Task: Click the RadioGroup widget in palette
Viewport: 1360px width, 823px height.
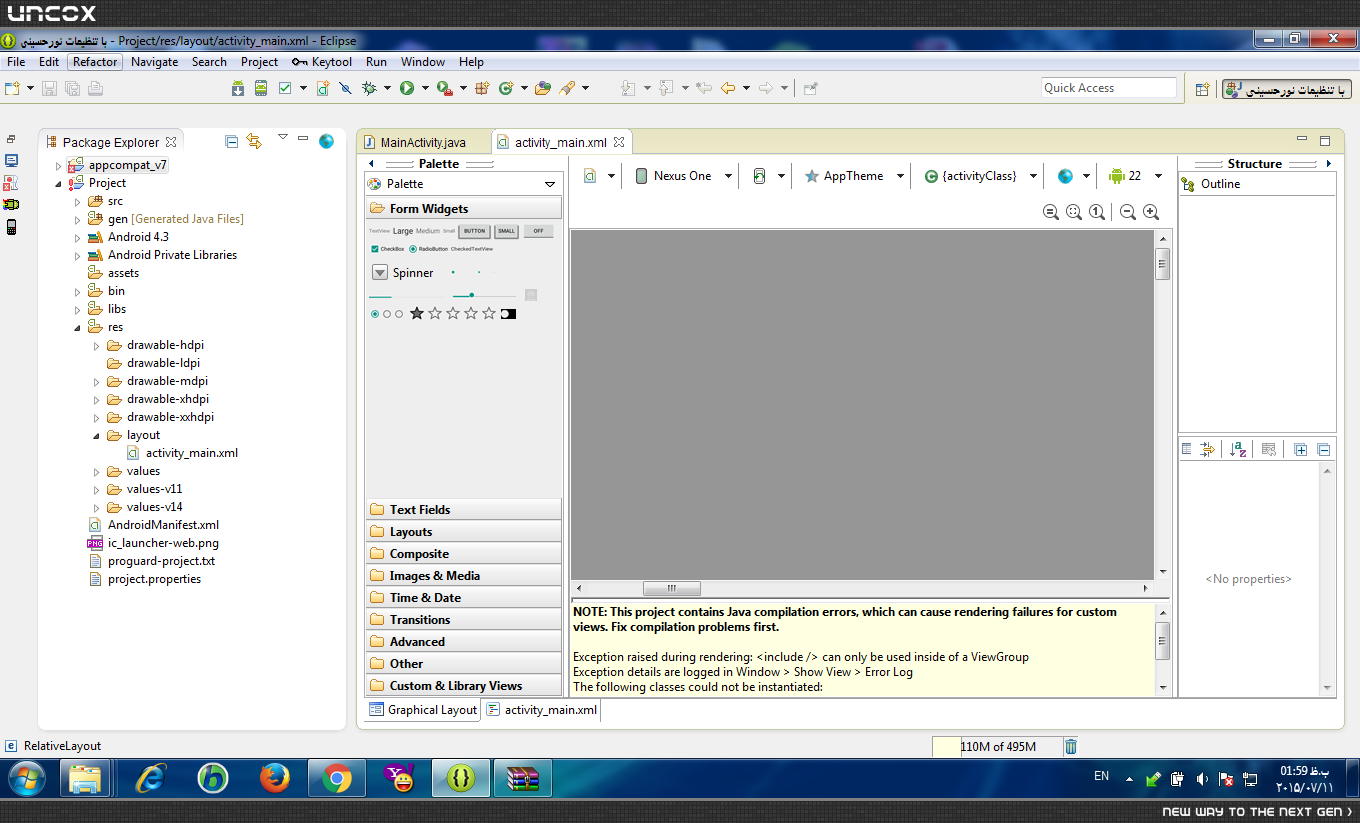Action: pos(387,314)
